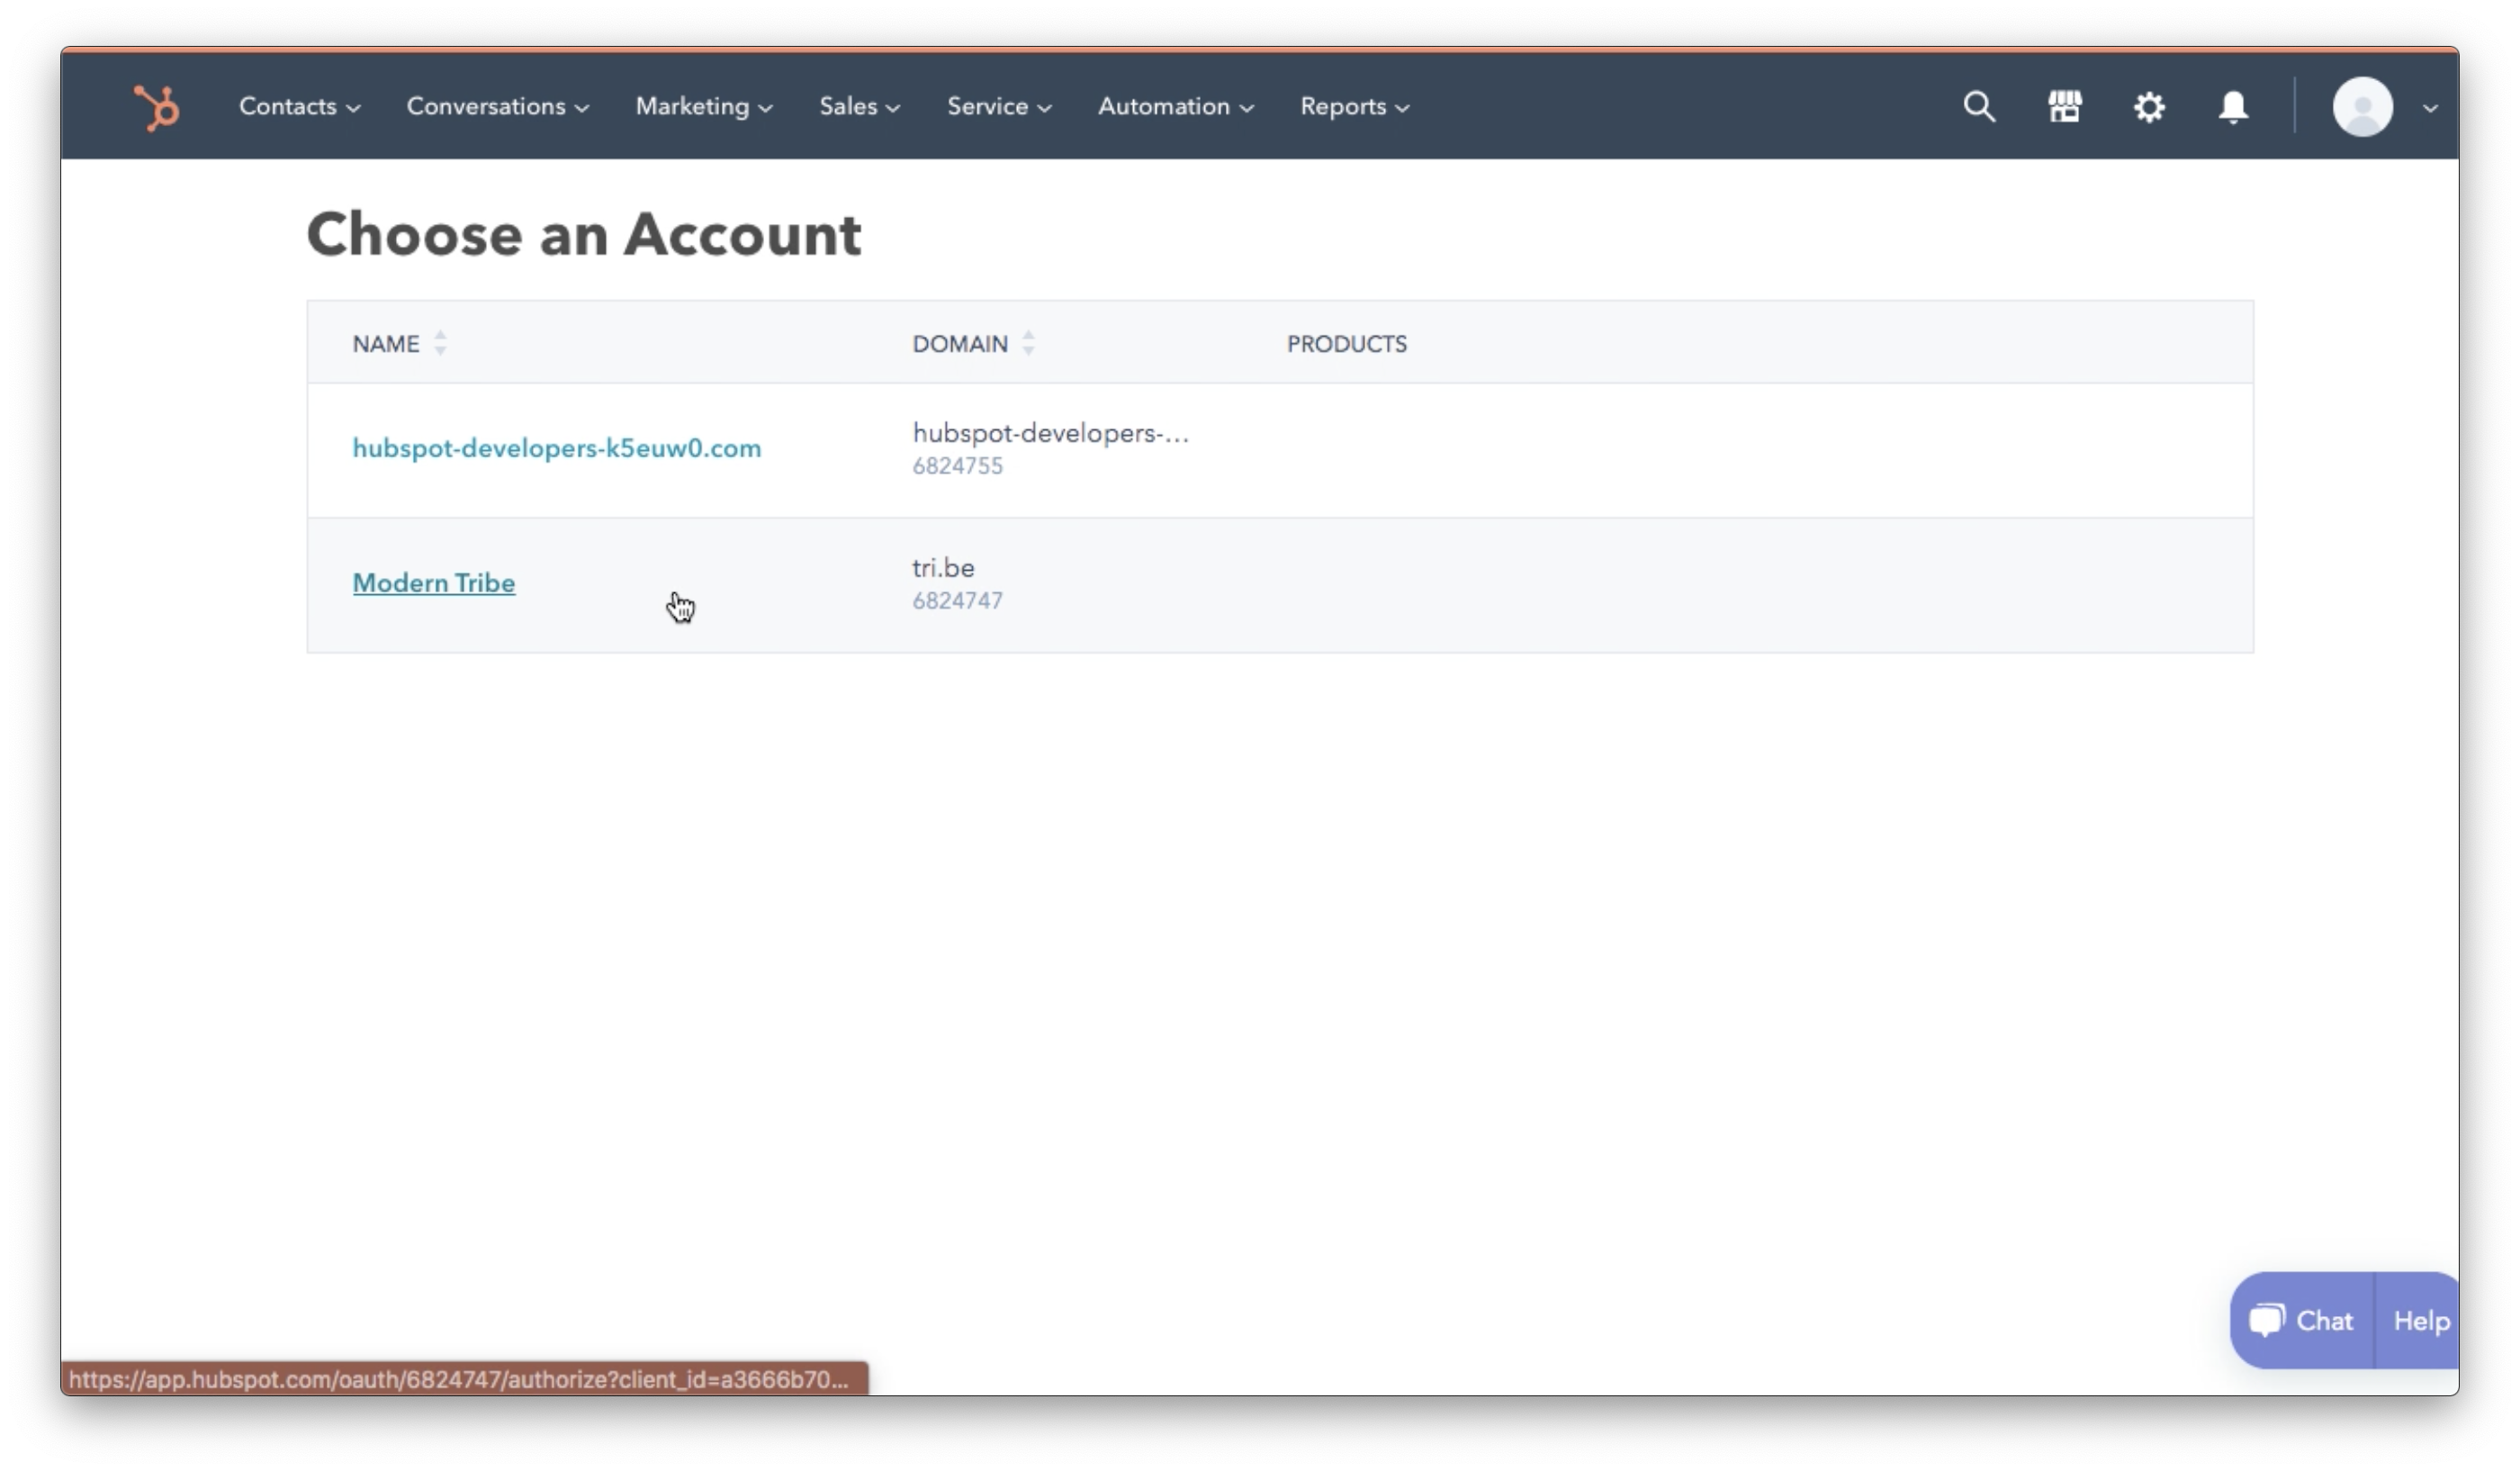Click the Products column header
Viewport: 2520px width, 1471px height.
(1346, 343)
